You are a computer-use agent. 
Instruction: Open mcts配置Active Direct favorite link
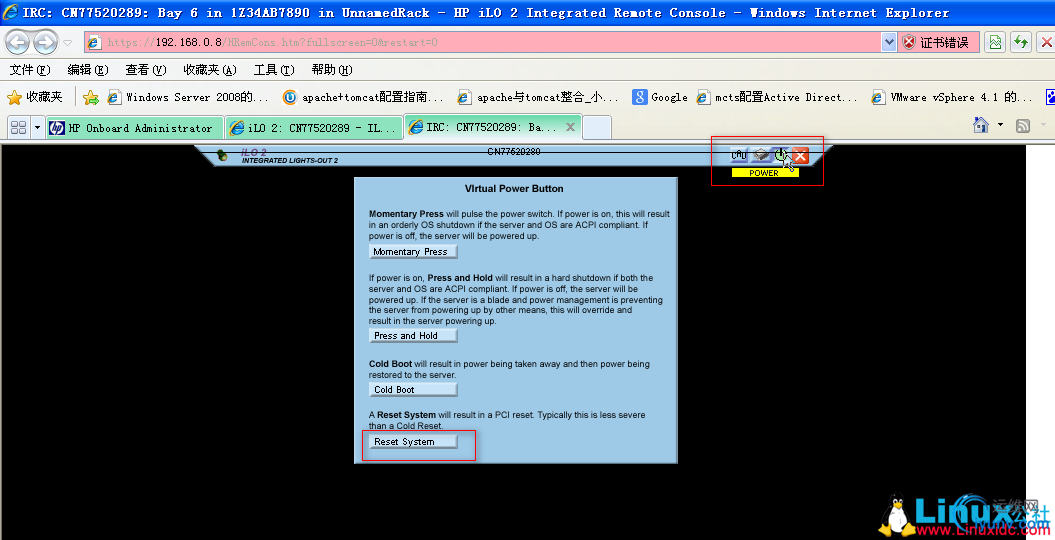click(777, 98)
